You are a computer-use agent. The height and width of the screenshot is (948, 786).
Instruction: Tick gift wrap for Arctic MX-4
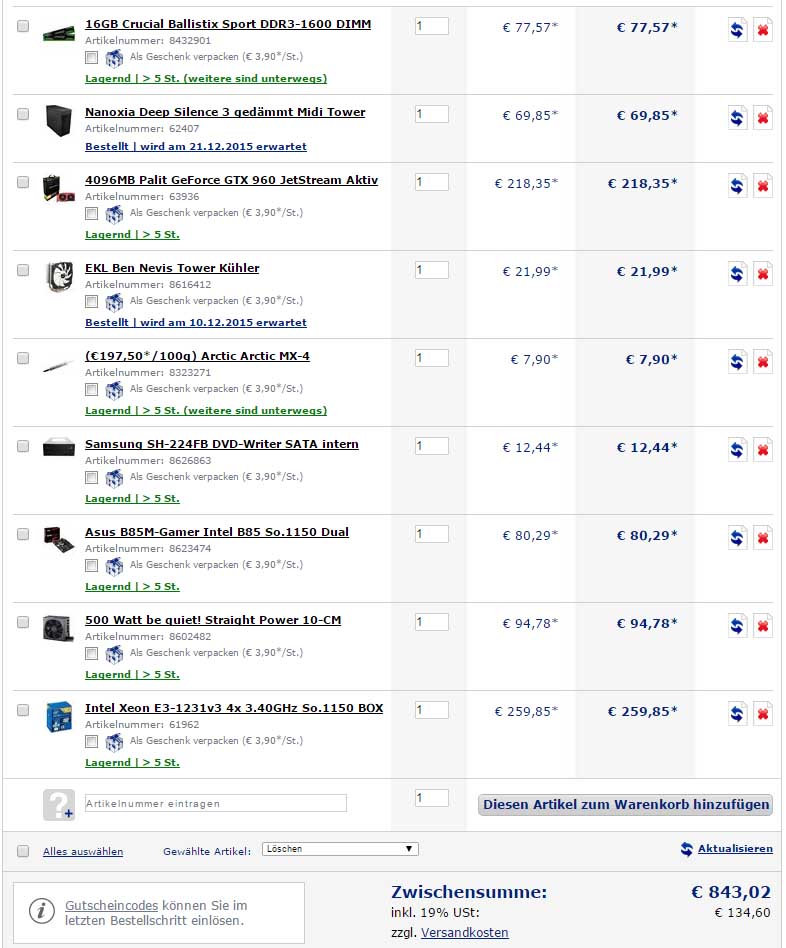[91, 389]
